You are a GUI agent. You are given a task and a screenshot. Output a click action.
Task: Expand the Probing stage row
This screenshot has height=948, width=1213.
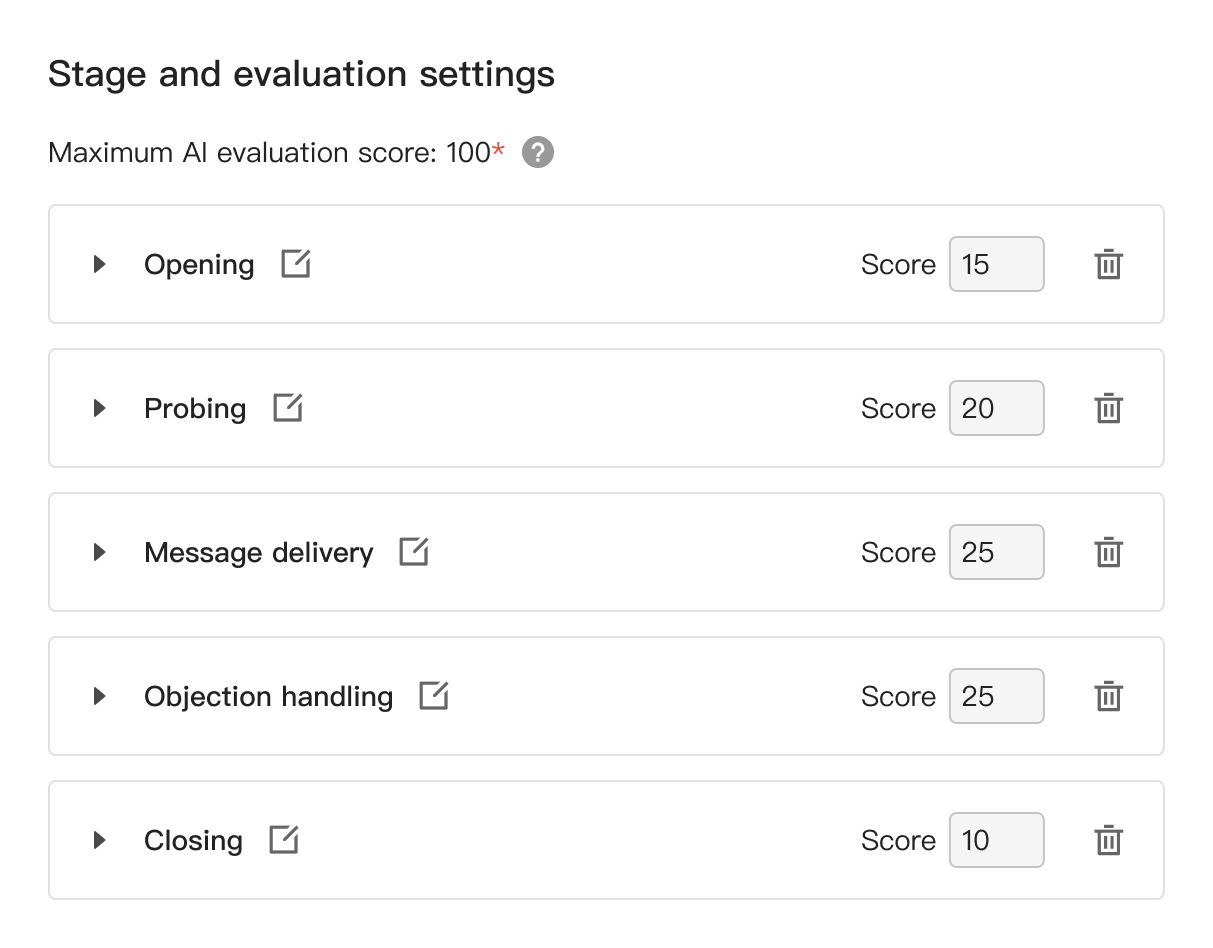[99, 408]
